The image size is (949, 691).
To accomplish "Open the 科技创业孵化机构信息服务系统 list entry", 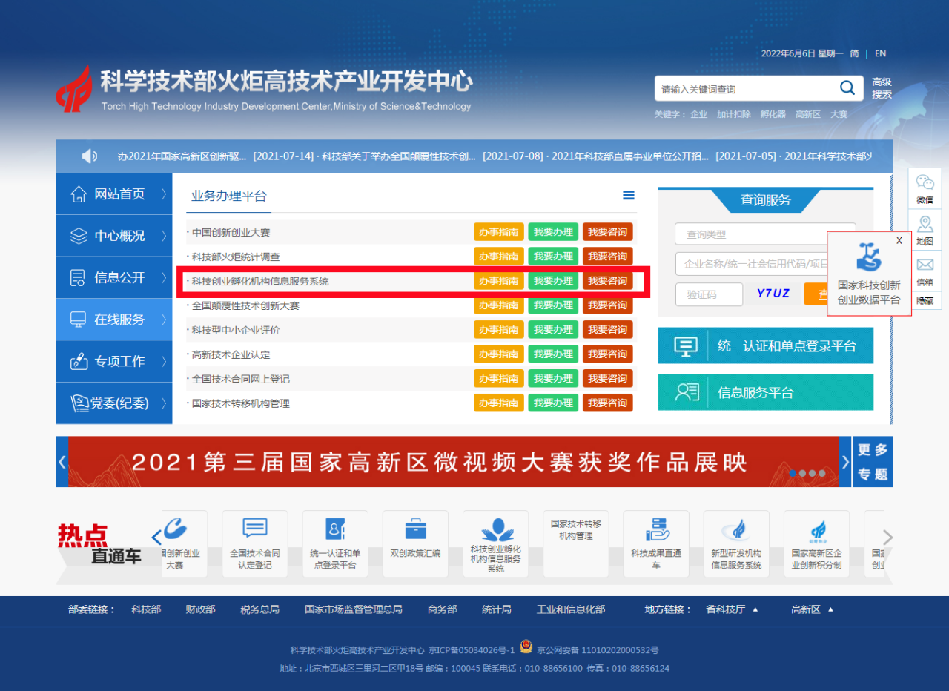I will point(260,281).
